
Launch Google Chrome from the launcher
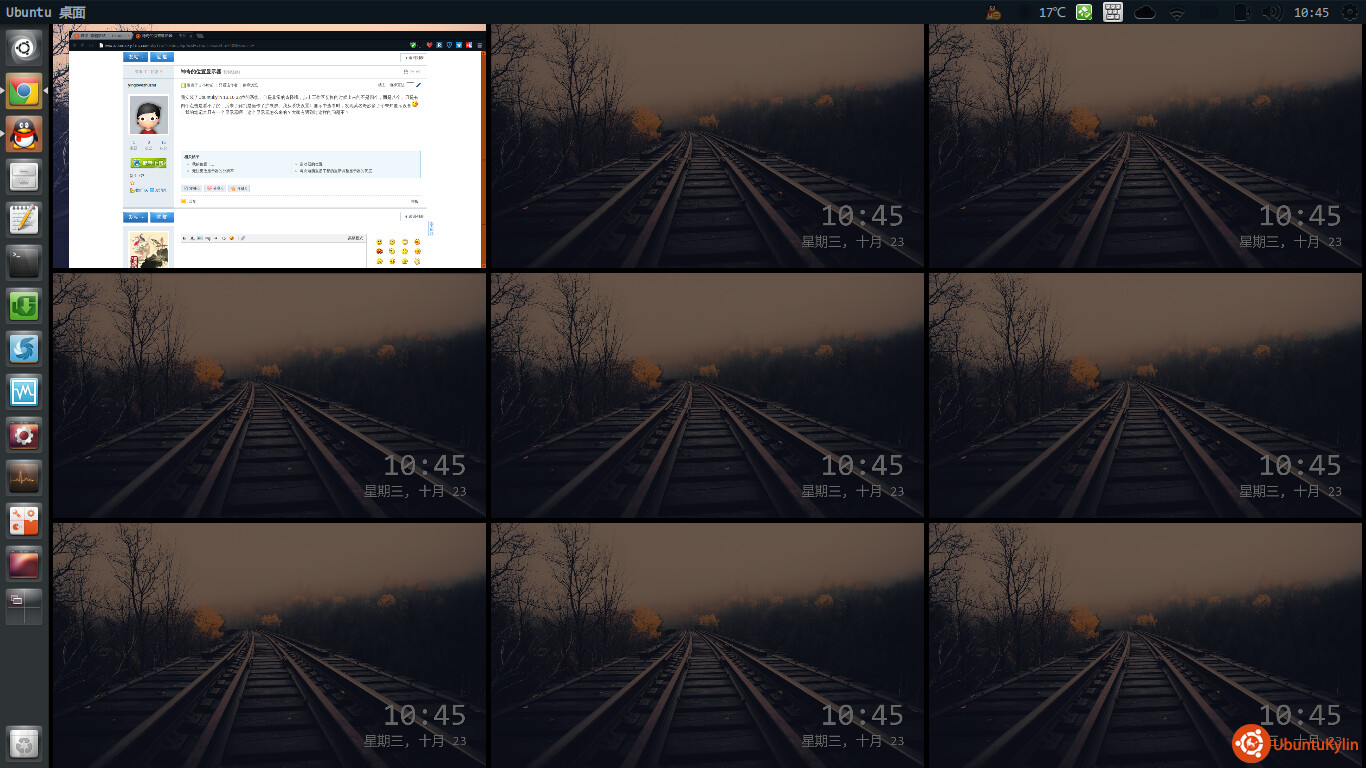(x=24, y=91)
